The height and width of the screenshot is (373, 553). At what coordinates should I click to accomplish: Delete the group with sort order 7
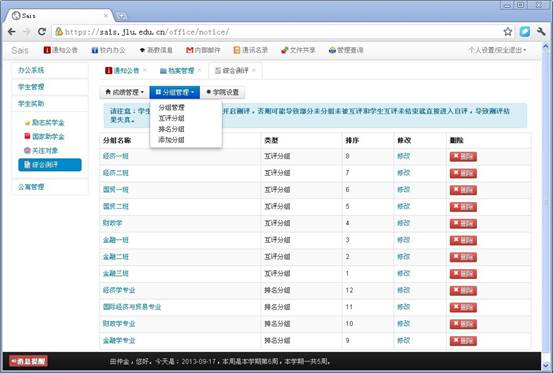(463, 173)
